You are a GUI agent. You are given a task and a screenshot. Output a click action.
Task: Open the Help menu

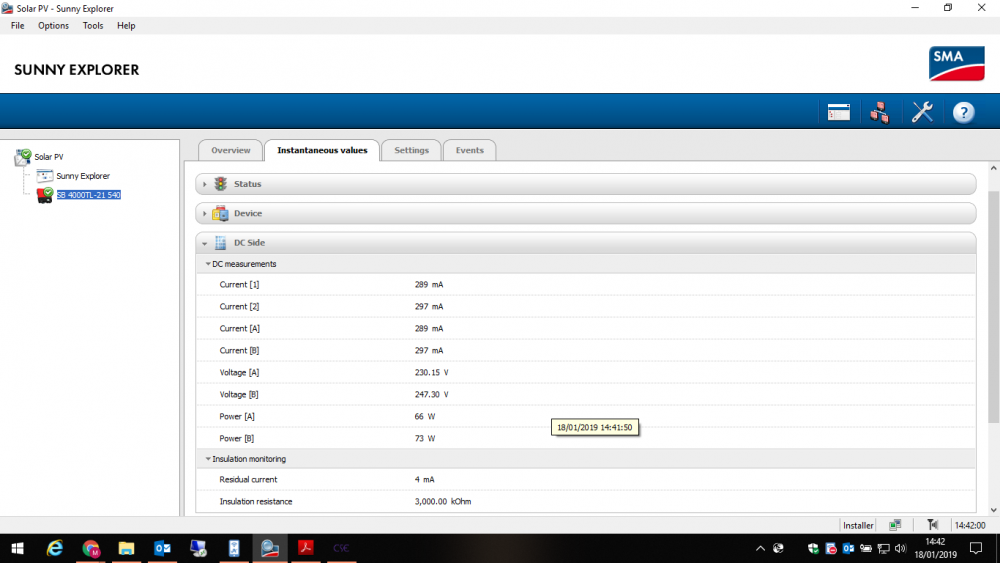coord(126,26)
